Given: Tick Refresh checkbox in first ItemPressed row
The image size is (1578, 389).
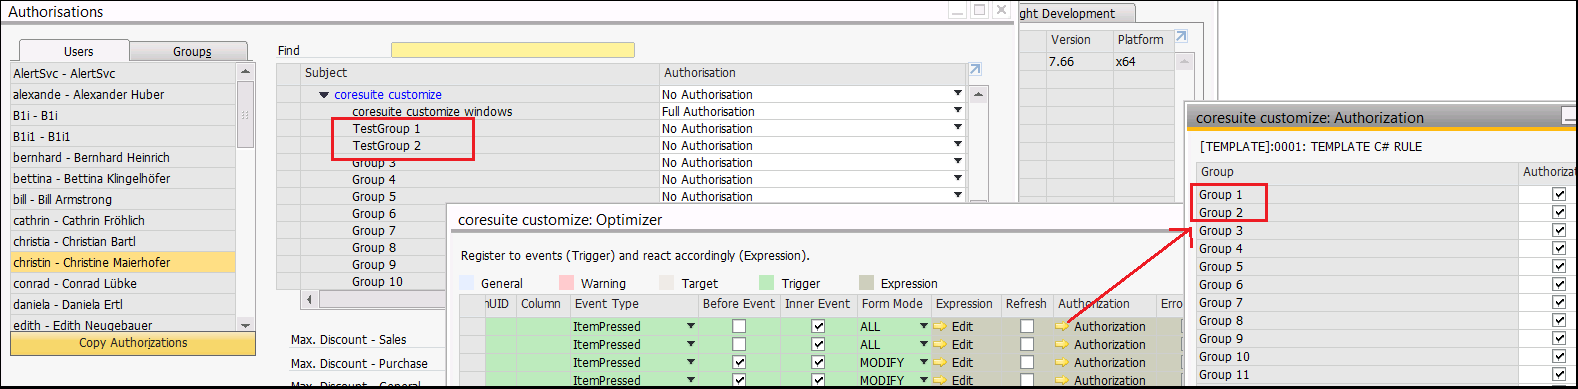Looking at the screenshot, I should (x=1027, y=327).
